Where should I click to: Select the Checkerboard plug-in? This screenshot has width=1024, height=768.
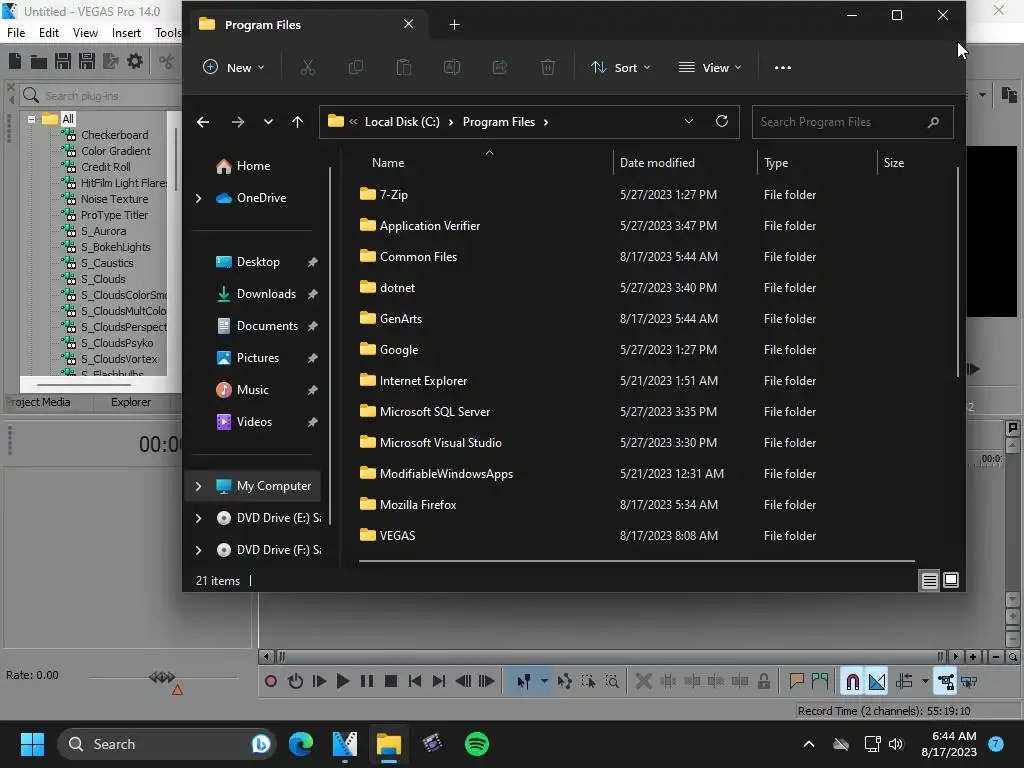click(x=114, y=135)
